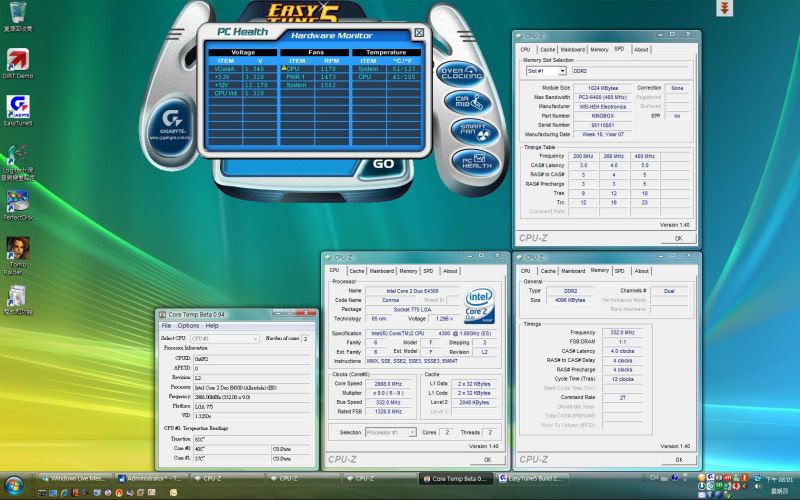Select the About tab in the Memory CPU-Z window
The height and width of the screenshot is (500, 800).
(641, 271)
